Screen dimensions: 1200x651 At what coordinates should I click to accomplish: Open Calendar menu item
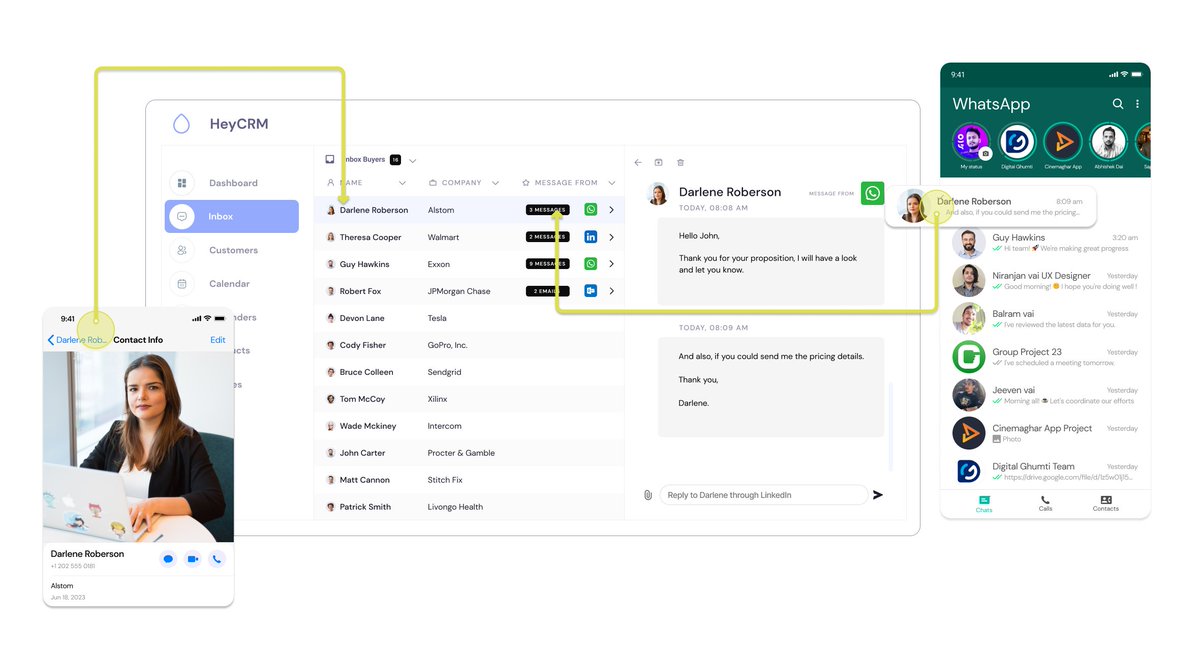pos(229,284)
